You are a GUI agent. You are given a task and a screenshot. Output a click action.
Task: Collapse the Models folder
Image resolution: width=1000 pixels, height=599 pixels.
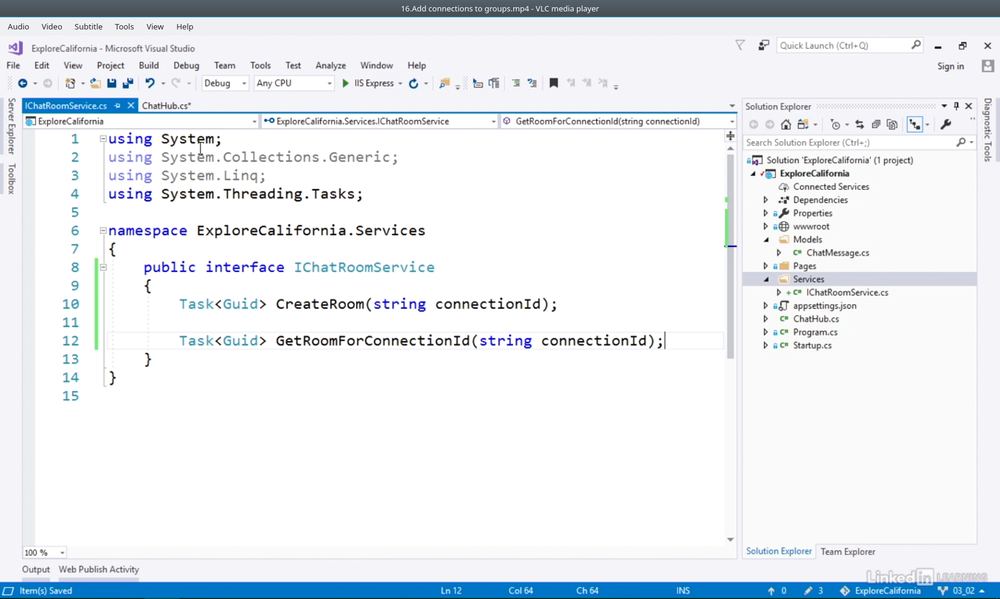pos(766,240)
